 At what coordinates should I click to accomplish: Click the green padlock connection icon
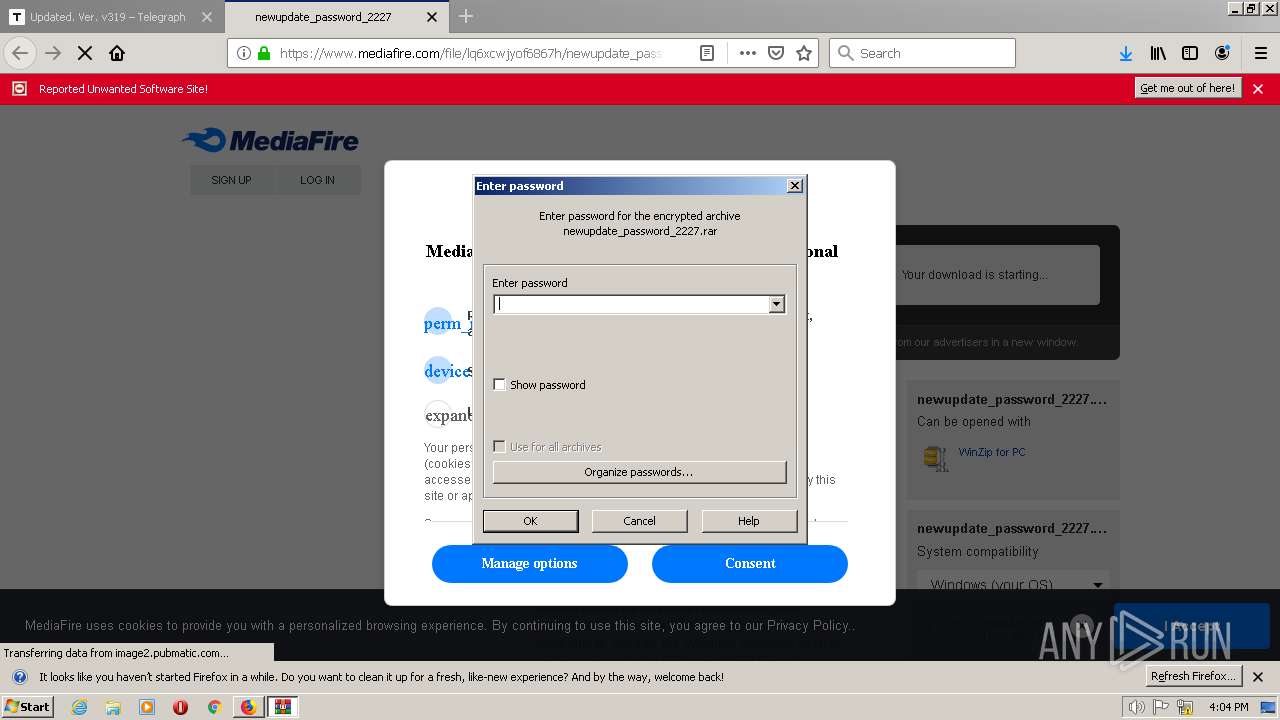coord(264,53)
